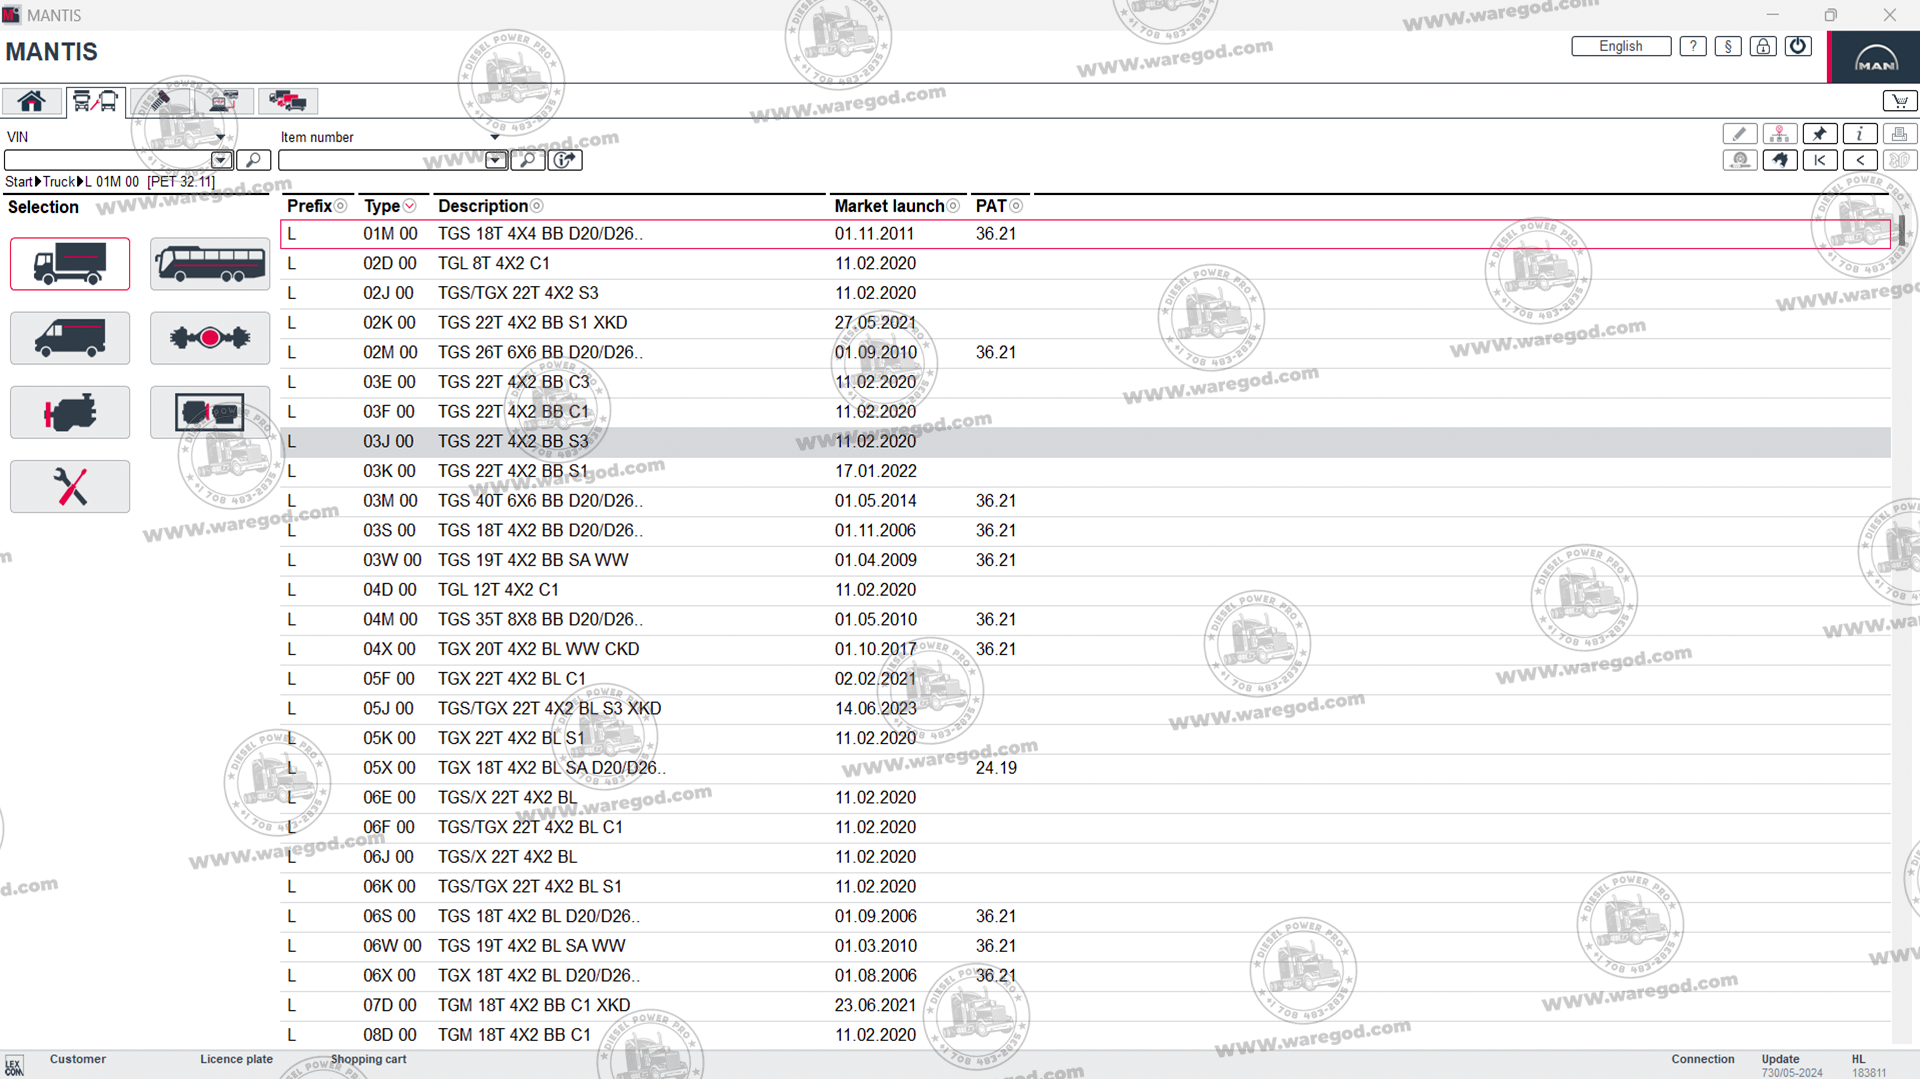Switch to the truck fleet tab
The width and height of the screenshot is (1920, 1080).
pos(287,101)
